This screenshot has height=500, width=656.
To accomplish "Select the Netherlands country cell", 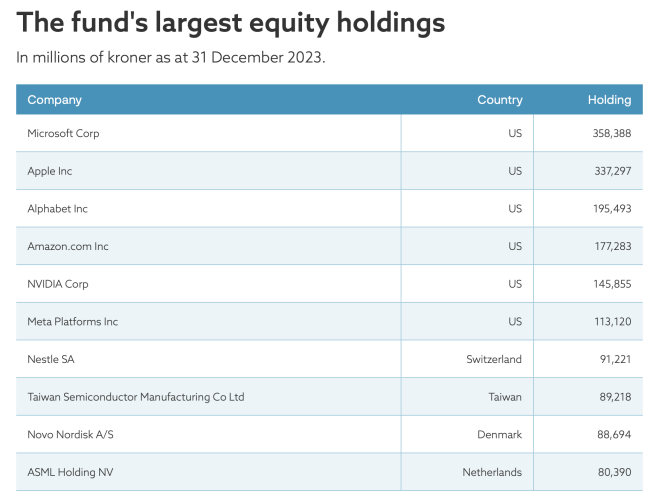I will [x=491, y=472].
